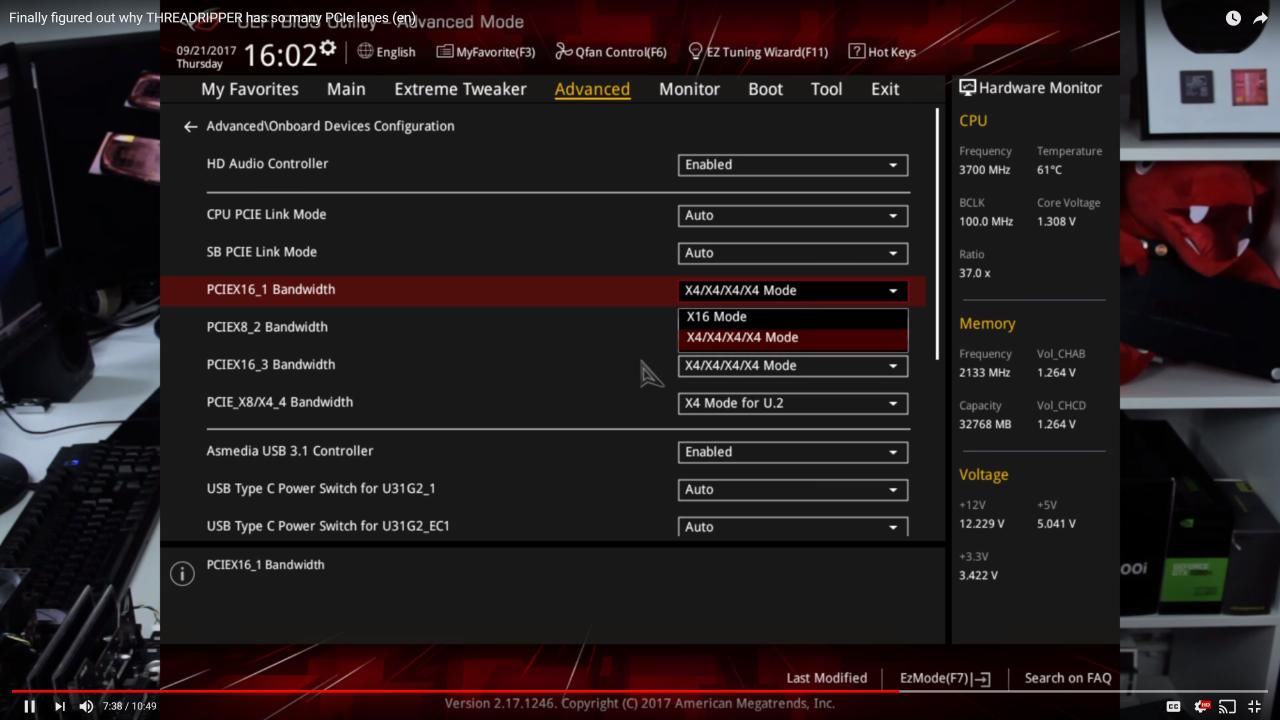Open SB PCIE Link Mode dropdown
The height and width of the screenshot is (720, 1280).
coord(793,253)
